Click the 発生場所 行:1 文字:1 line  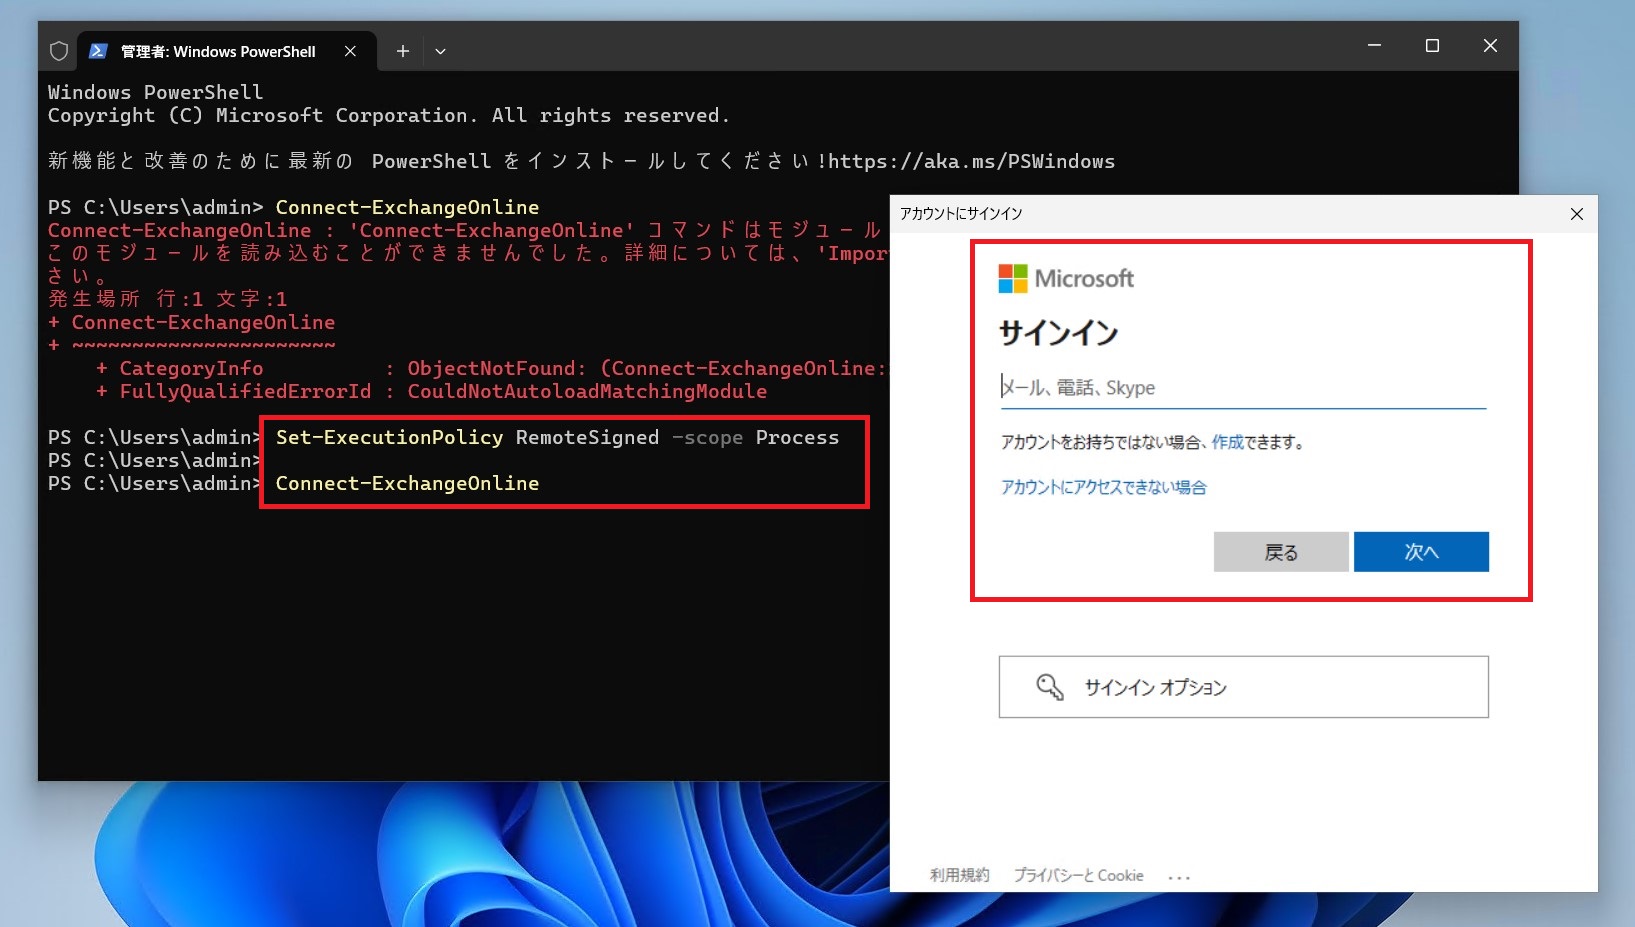pyautogui.click(x=168, y=299)
